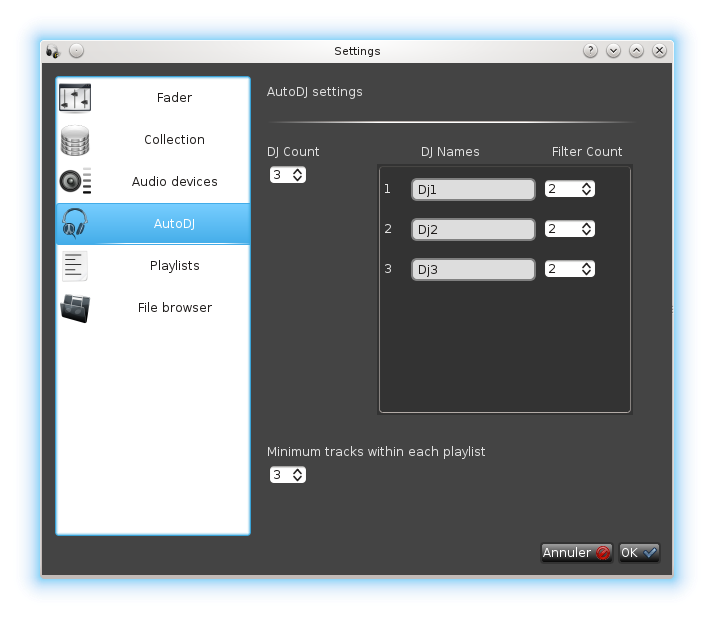Open the Fader settings page
Image resolution: width=714 pixels, height=619 pixels.
click(153, 97)
